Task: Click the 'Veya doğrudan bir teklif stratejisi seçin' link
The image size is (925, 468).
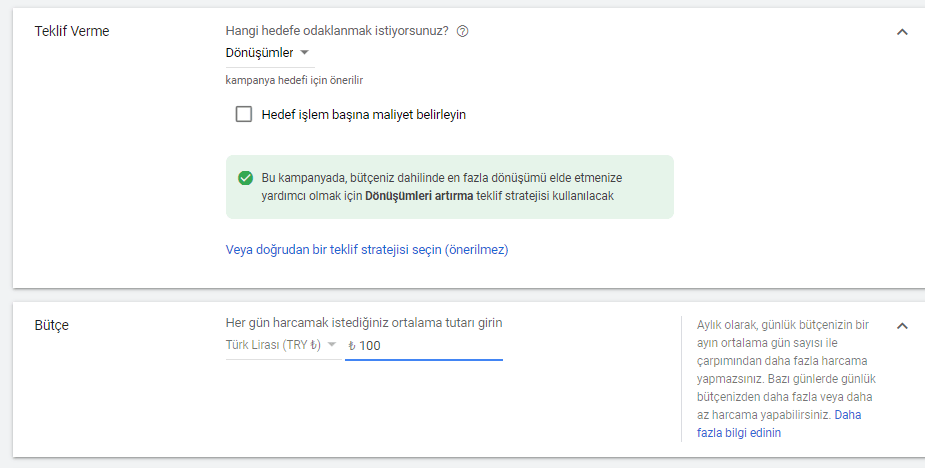Action: tap(367, 250)
